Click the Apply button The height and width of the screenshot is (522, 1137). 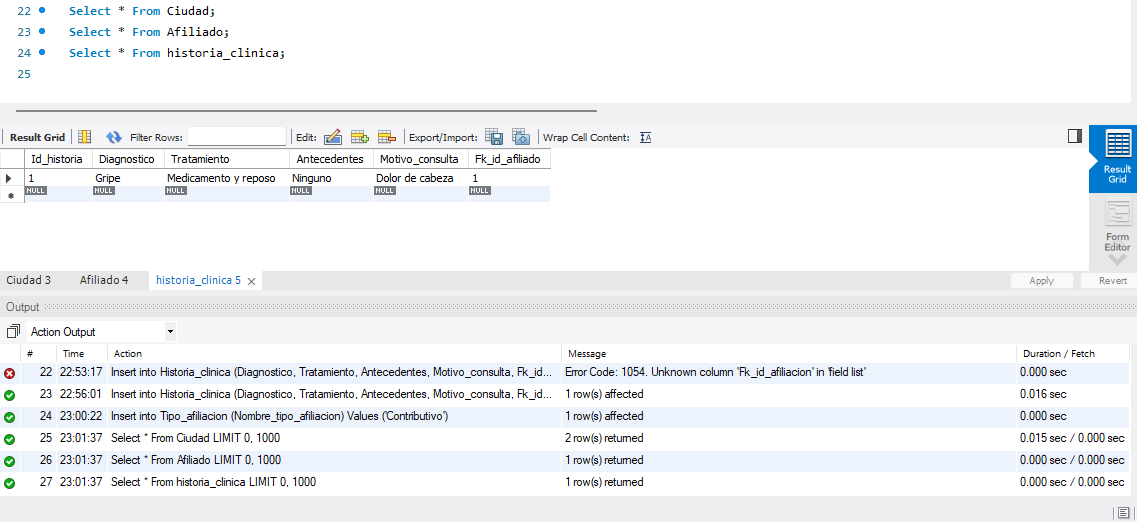click(1041, 281)
